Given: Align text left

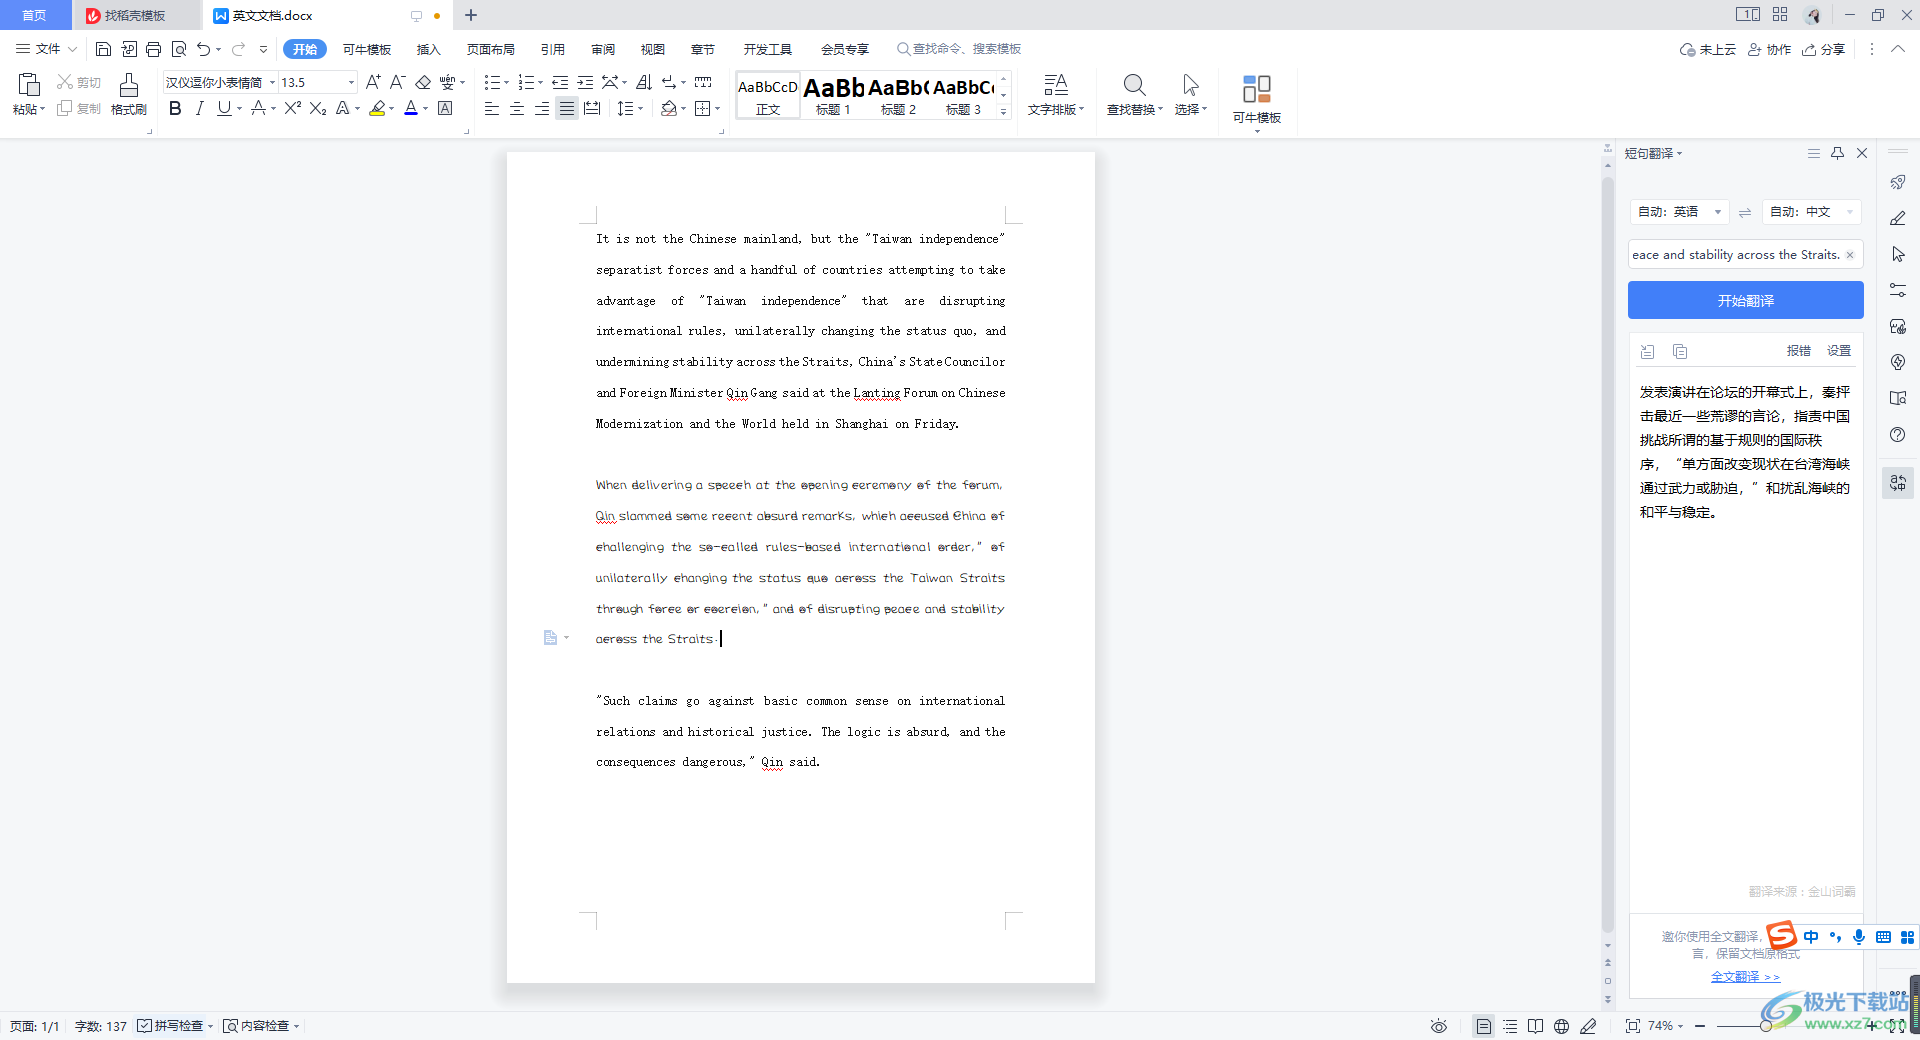Looking at the screenshot, I should 492,108.
